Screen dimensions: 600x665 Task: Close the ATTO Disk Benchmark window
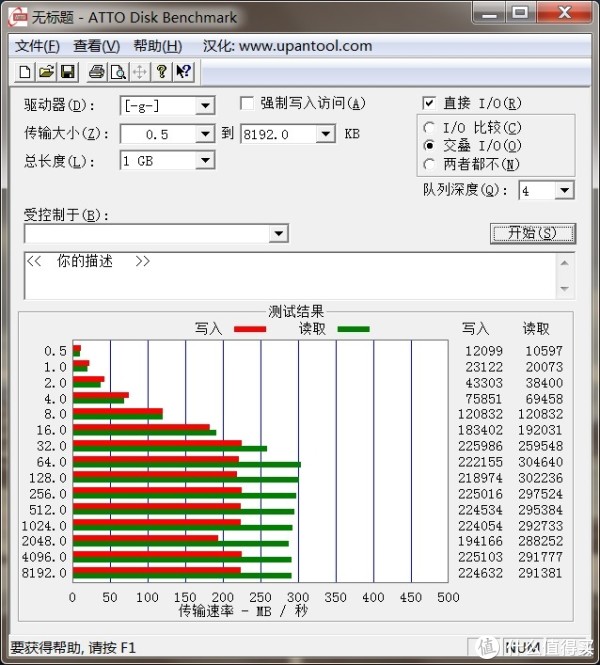(x=564, y=14)
